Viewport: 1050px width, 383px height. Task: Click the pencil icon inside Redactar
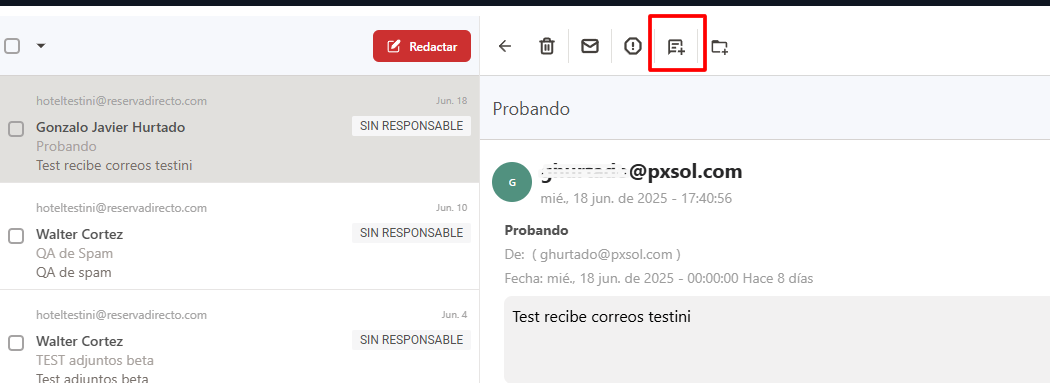394,46
